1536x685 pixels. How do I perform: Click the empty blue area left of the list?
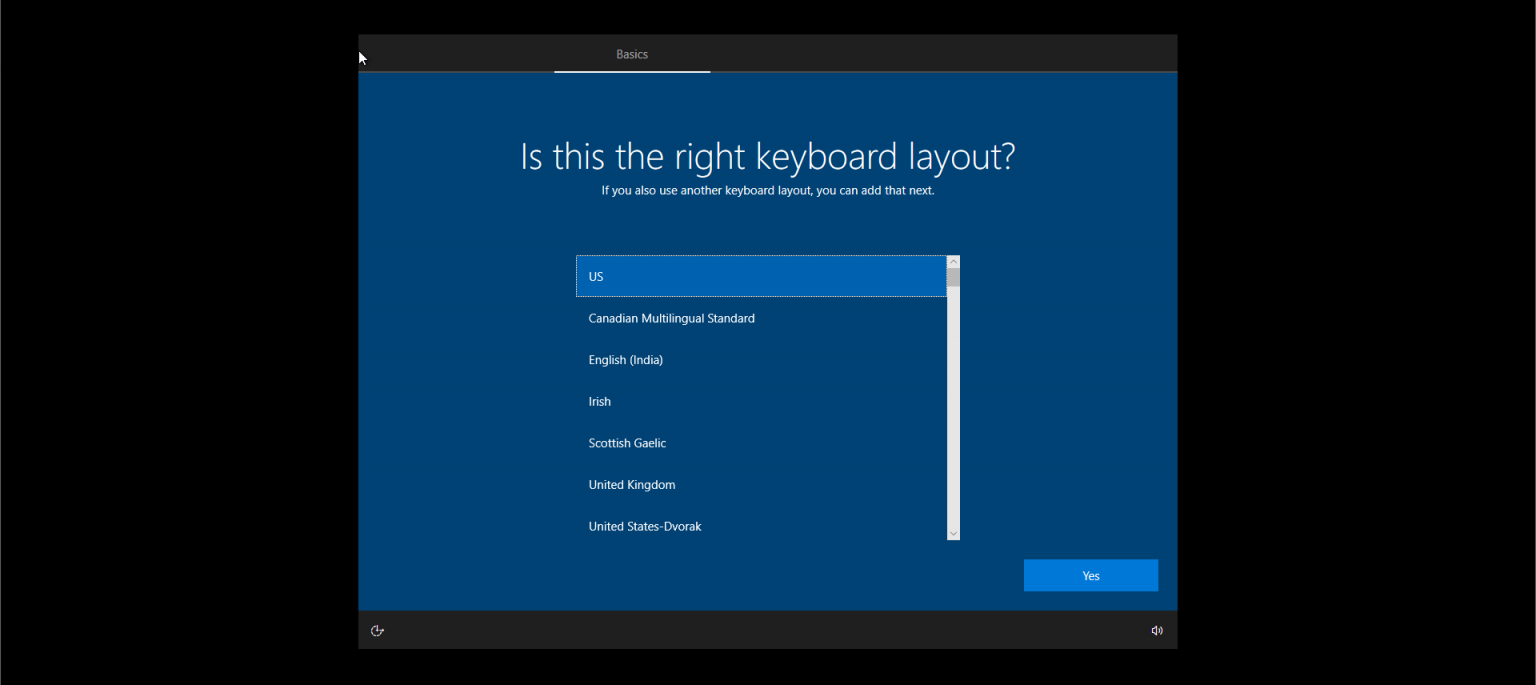[465, 400]
